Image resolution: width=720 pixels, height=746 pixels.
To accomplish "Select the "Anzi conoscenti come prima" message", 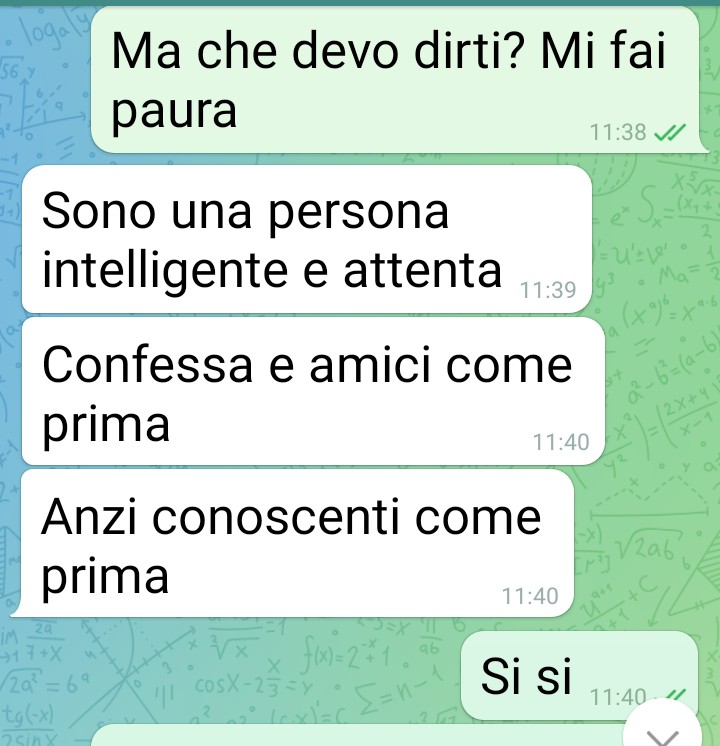I will point(293,543).
